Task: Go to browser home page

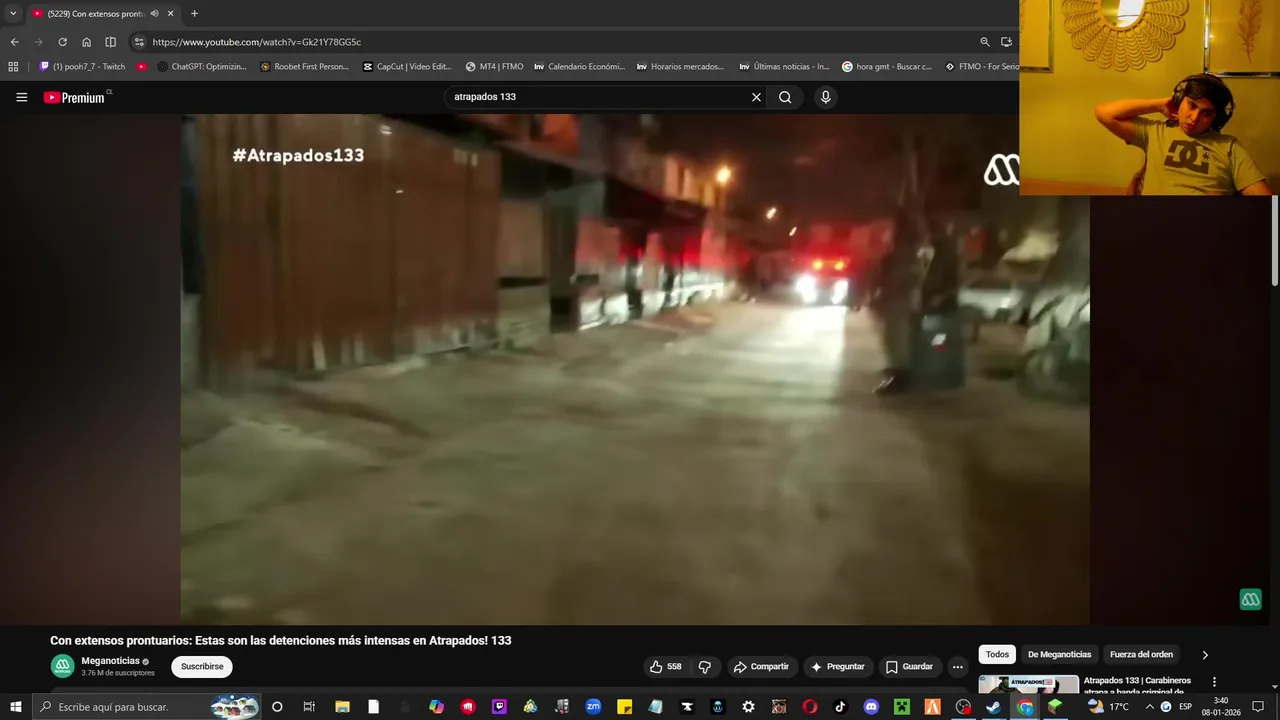Action: 86,42
